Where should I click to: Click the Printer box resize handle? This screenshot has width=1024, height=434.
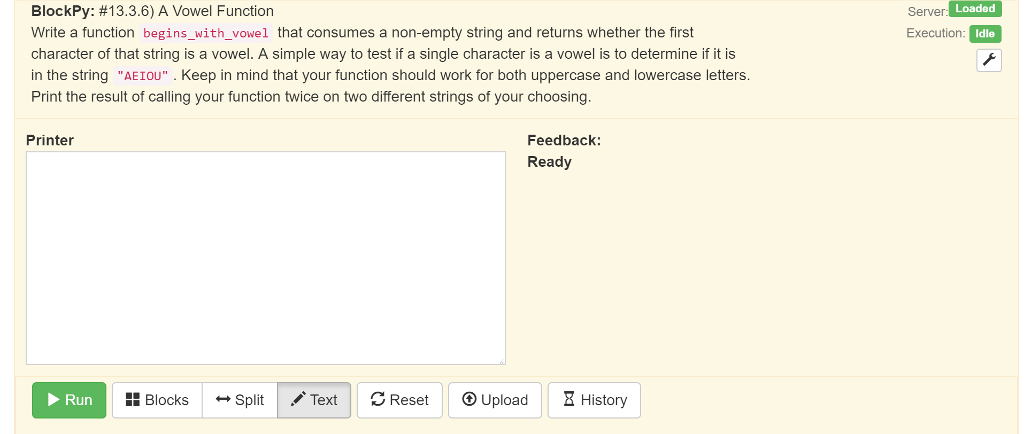pos(501,360)
